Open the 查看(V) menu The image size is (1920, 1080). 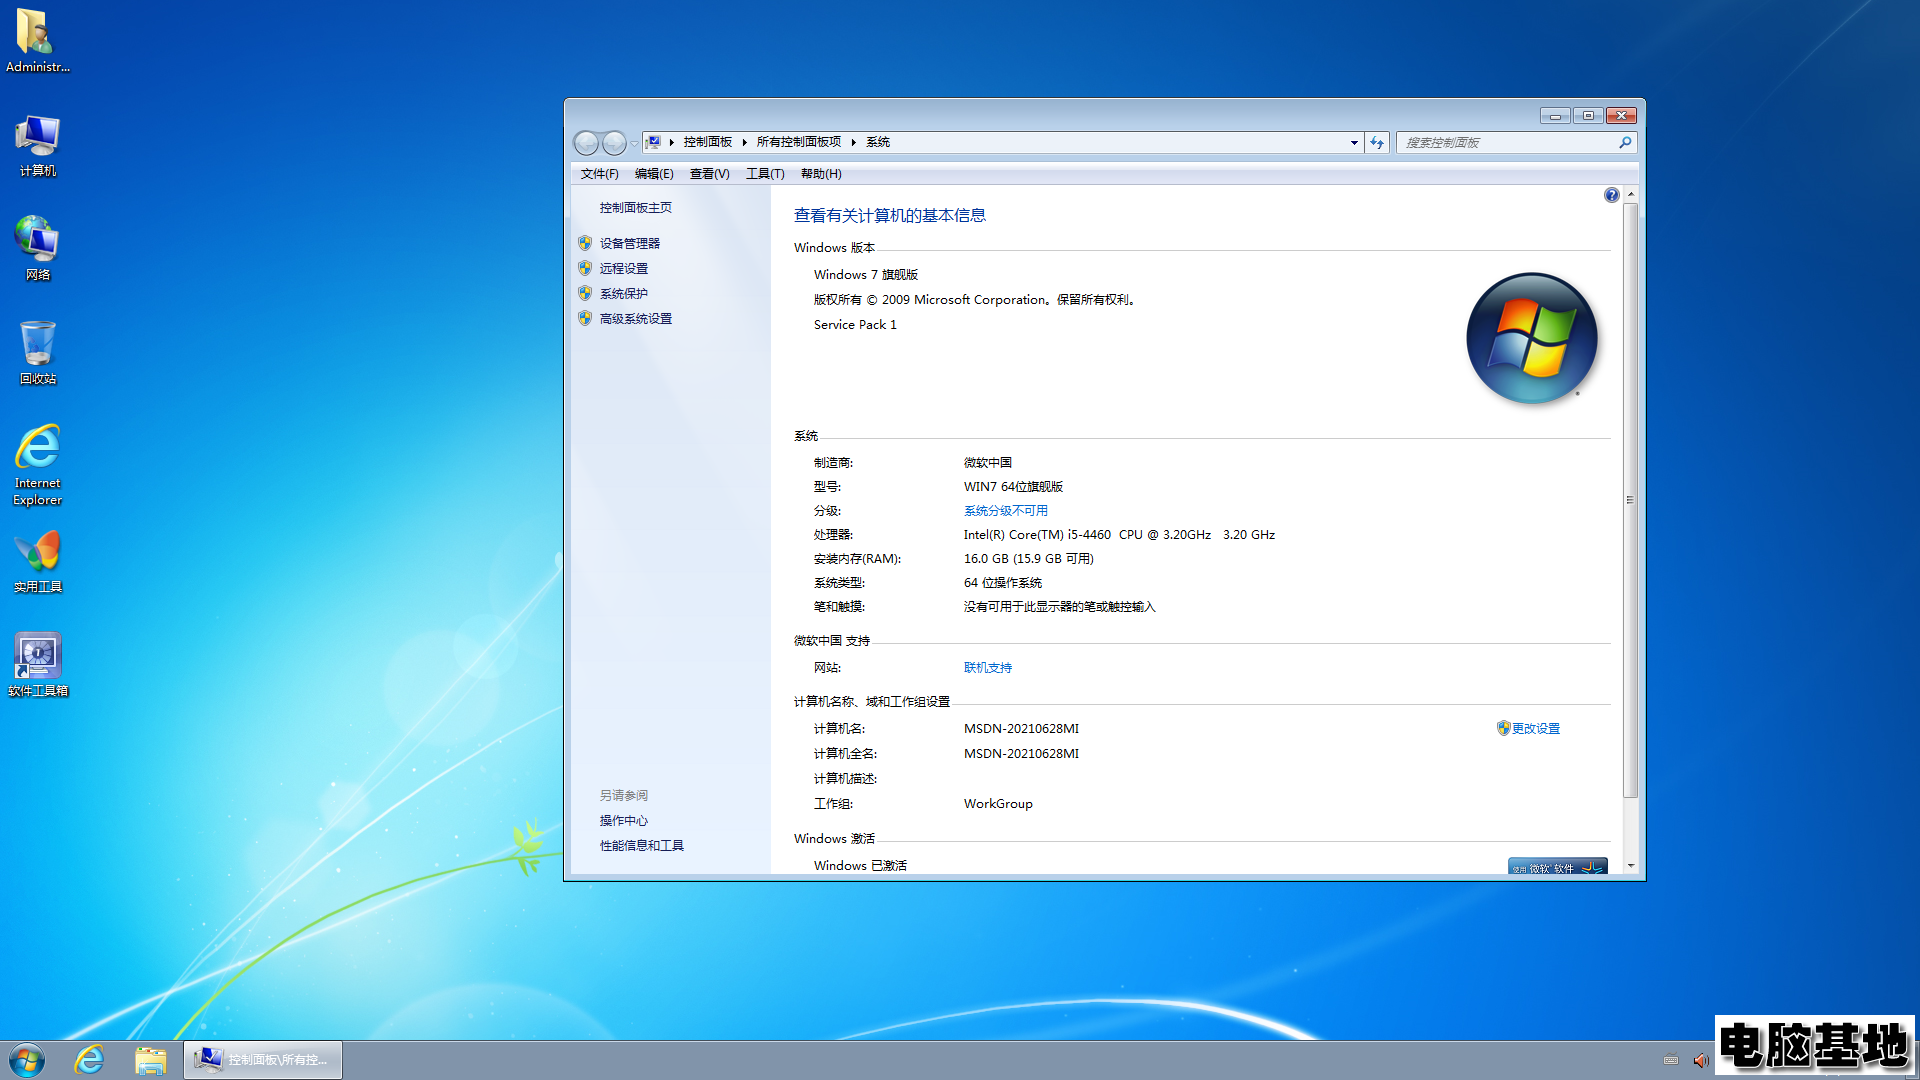[x=709, y=174]
